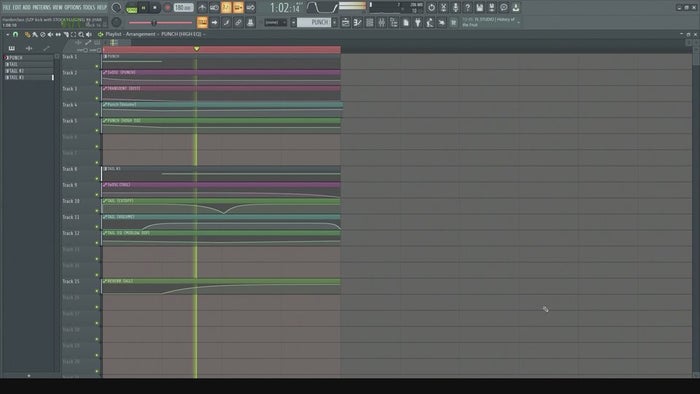Select the playlist paint brush tool

tap(35, 34)
